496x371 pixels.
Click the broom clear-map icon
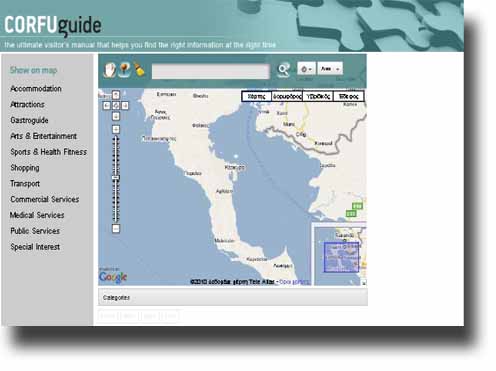coord(139,69)
